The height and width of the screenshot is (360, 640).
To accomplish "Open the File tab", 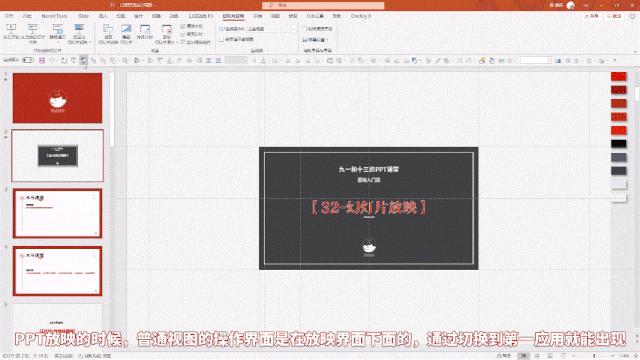I will [9, 16].
